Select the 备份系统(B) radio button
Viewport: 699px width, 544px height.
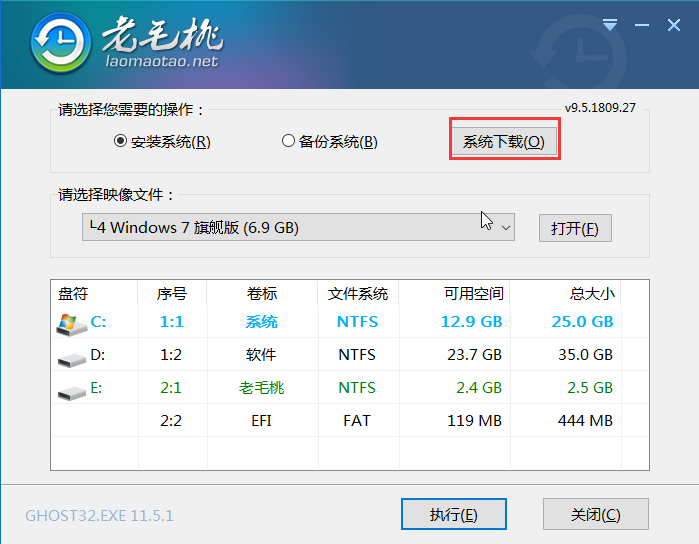tap(289, 142)
